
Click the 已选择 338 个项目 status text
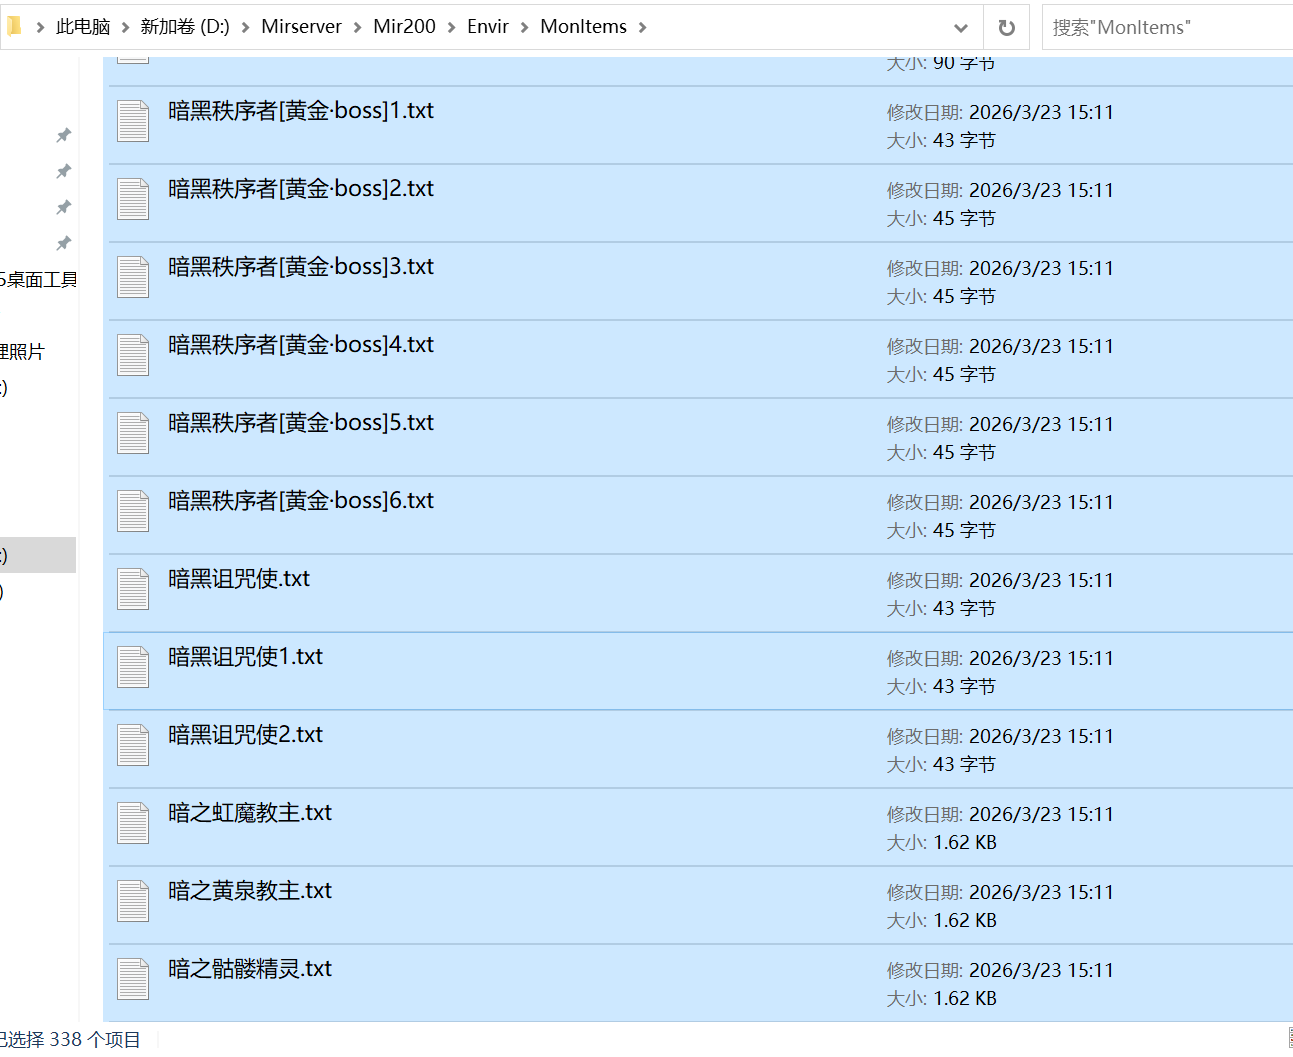click(70, 1040)
